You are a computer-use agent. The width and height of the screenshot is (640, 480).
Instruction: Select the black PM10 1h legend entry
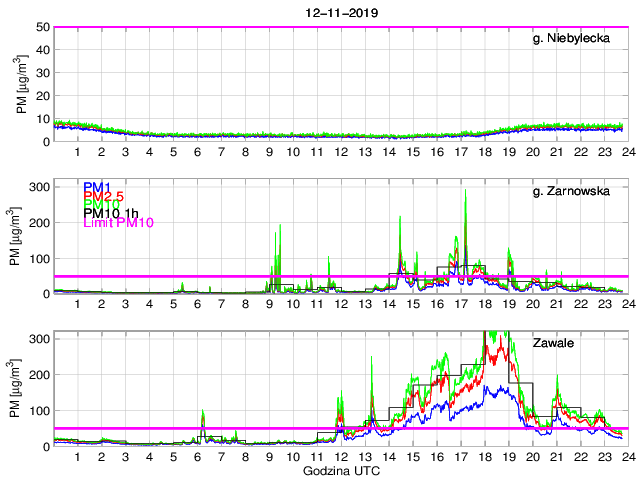coord(110,214)
